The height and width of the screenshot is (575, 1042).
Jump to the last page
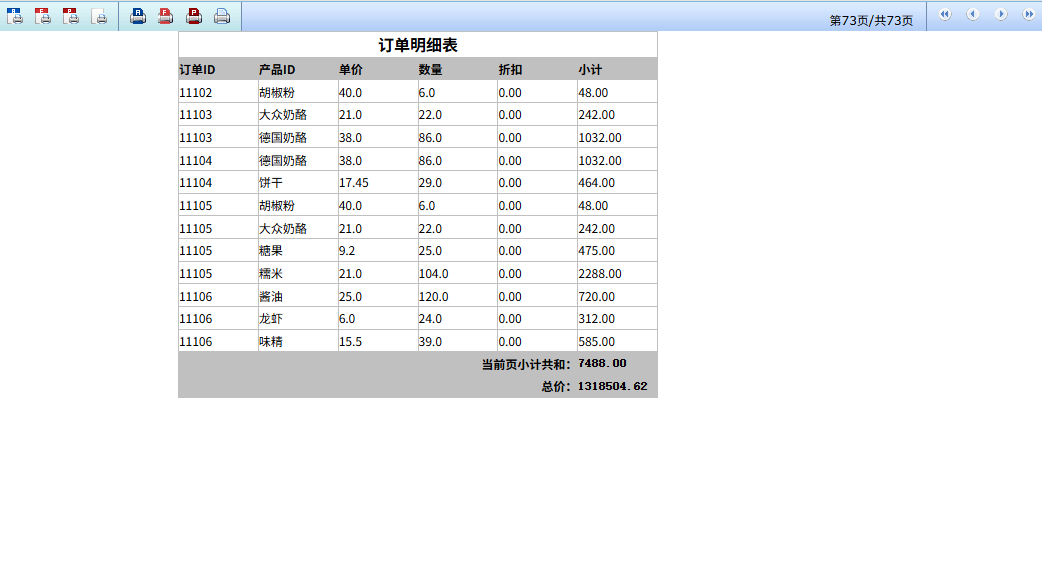click(x=1029, y=14)
